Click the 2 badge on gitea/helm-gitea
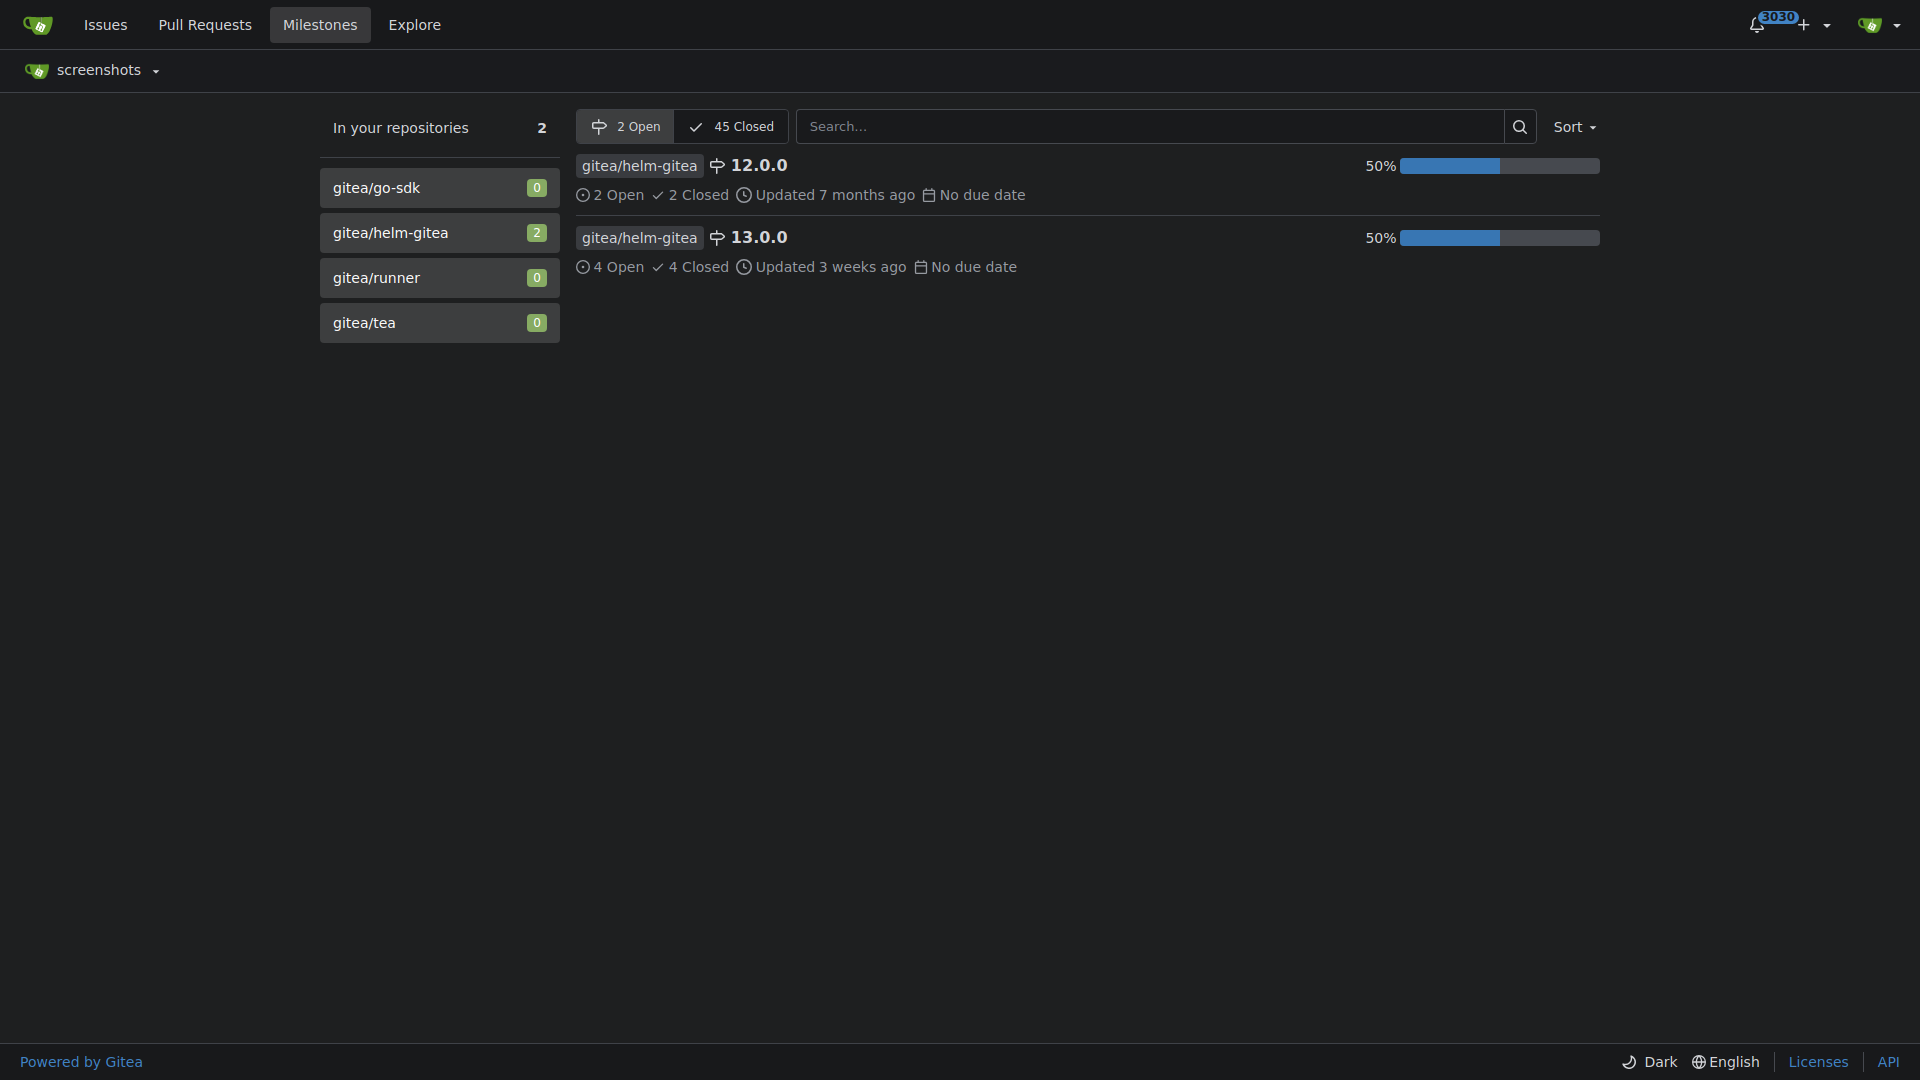This screenshot has width=1920, height=1080. pyautogui.click(x=537, y=233)
